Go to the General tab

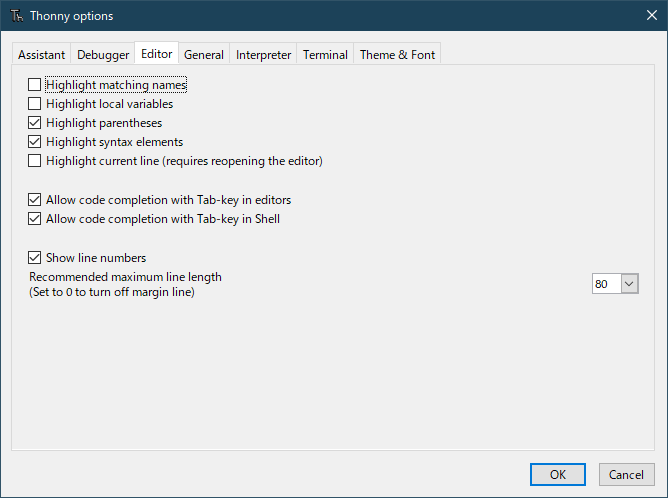click(x=203, y=55)
